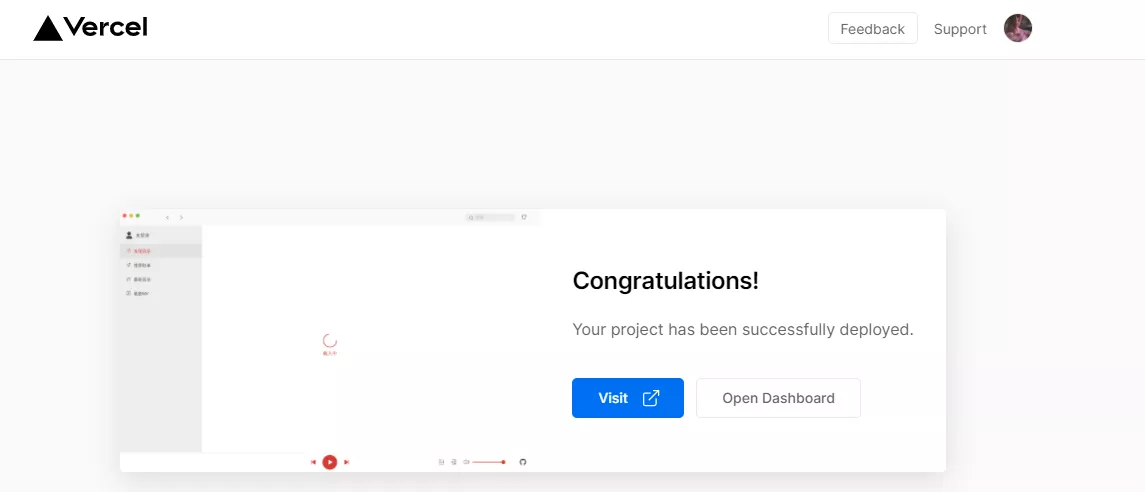Click the blue Visit button
This screenshot has width=1145, height=492.
(628, 398)
